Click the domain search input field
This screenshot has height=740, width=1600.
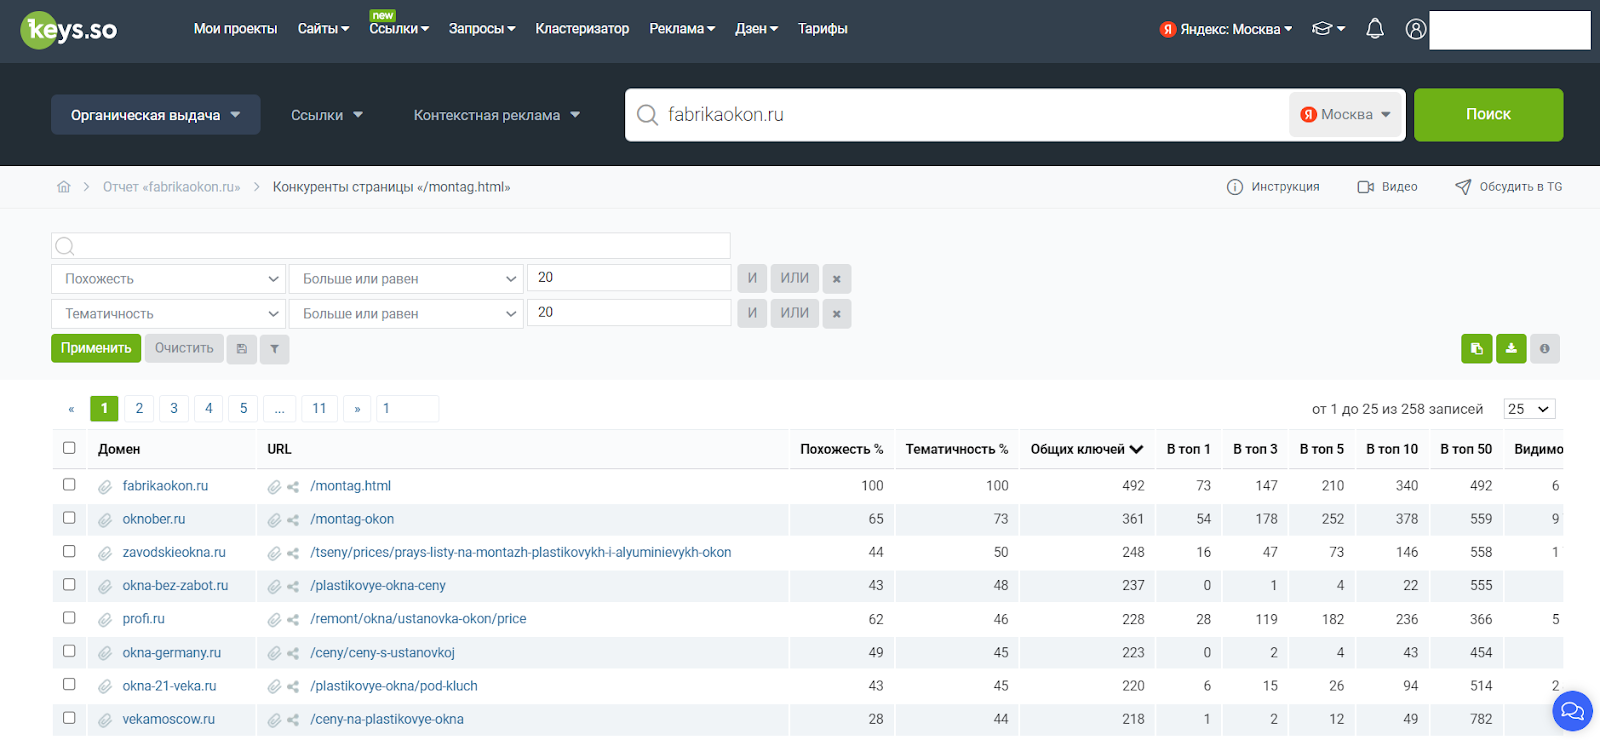pyautogui.click(x=957, y=115)
